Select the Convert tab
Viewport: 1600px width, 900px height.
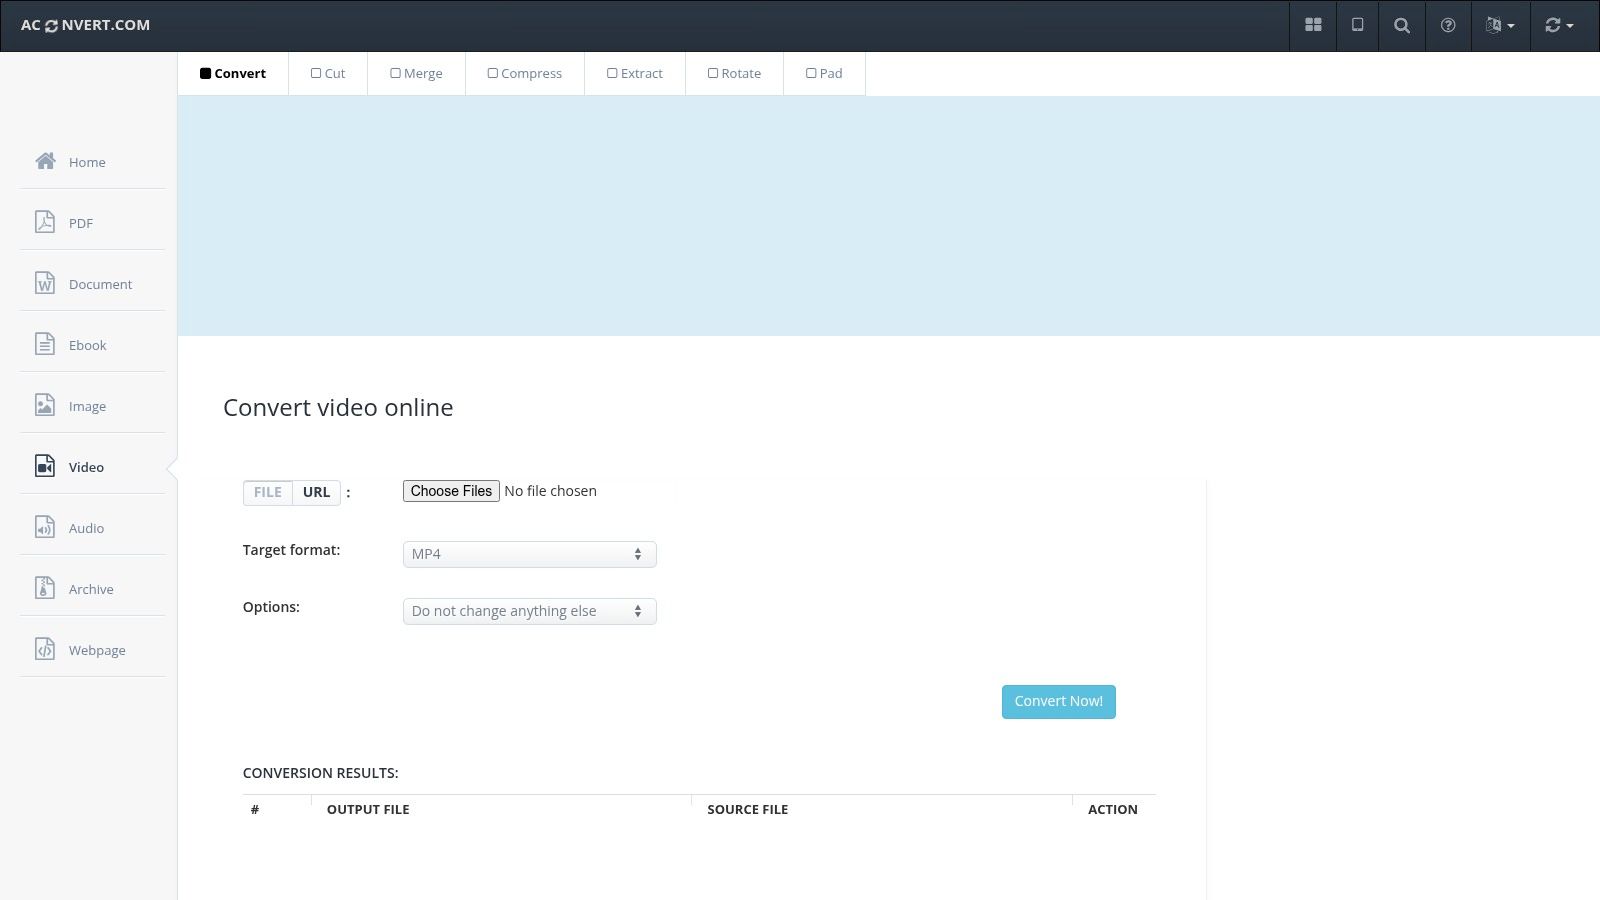tap(233, 73)
